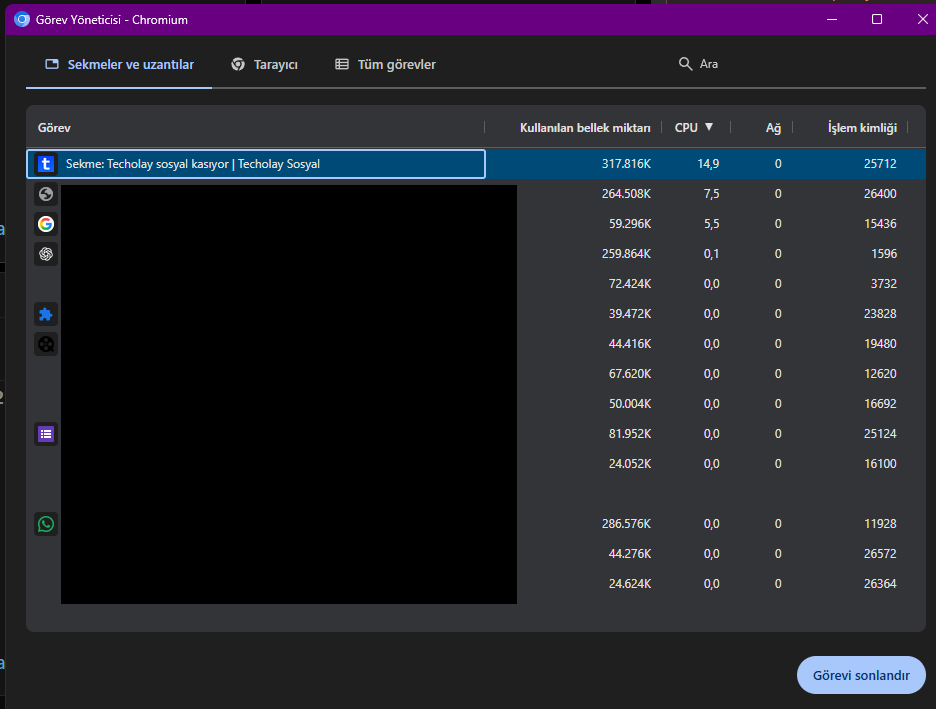Image resolution: width=936 pixels, height=709 pixels.
Task: Maximize the Görev Yöneticisi window
Action: point(877,19)
